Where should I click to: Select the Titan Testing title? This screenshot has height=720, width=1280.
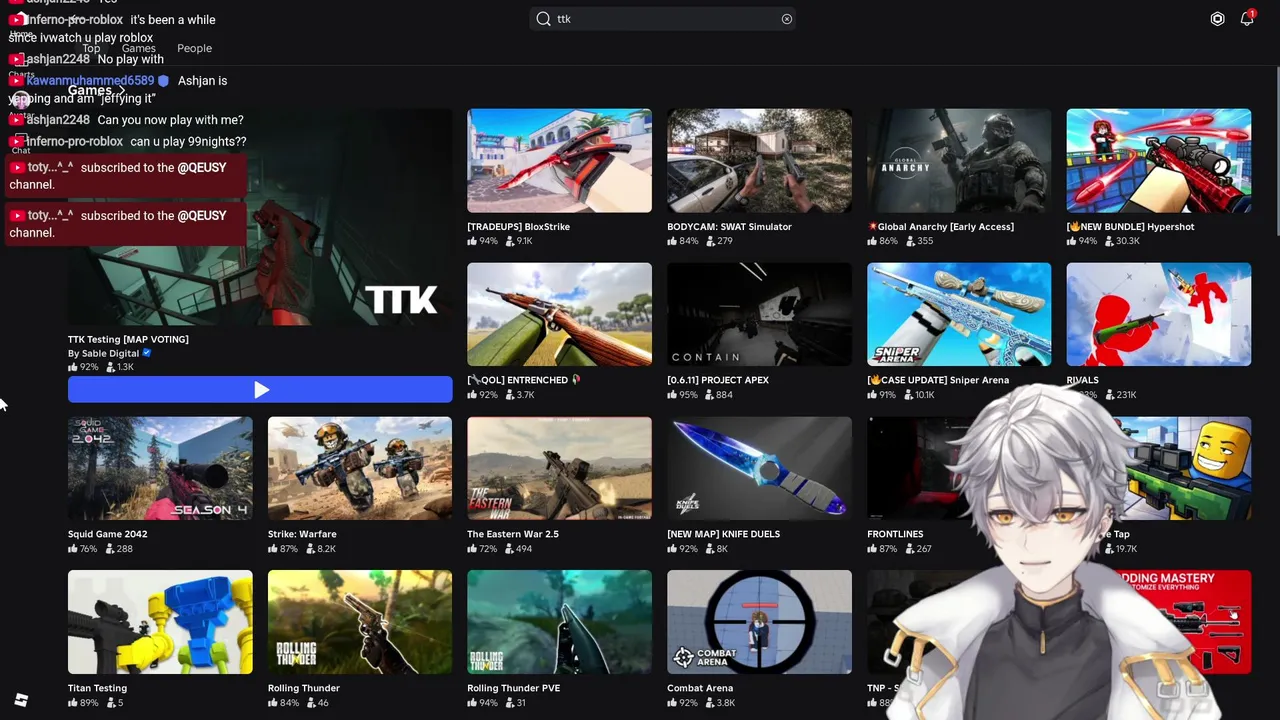click(x=97, y=688)
